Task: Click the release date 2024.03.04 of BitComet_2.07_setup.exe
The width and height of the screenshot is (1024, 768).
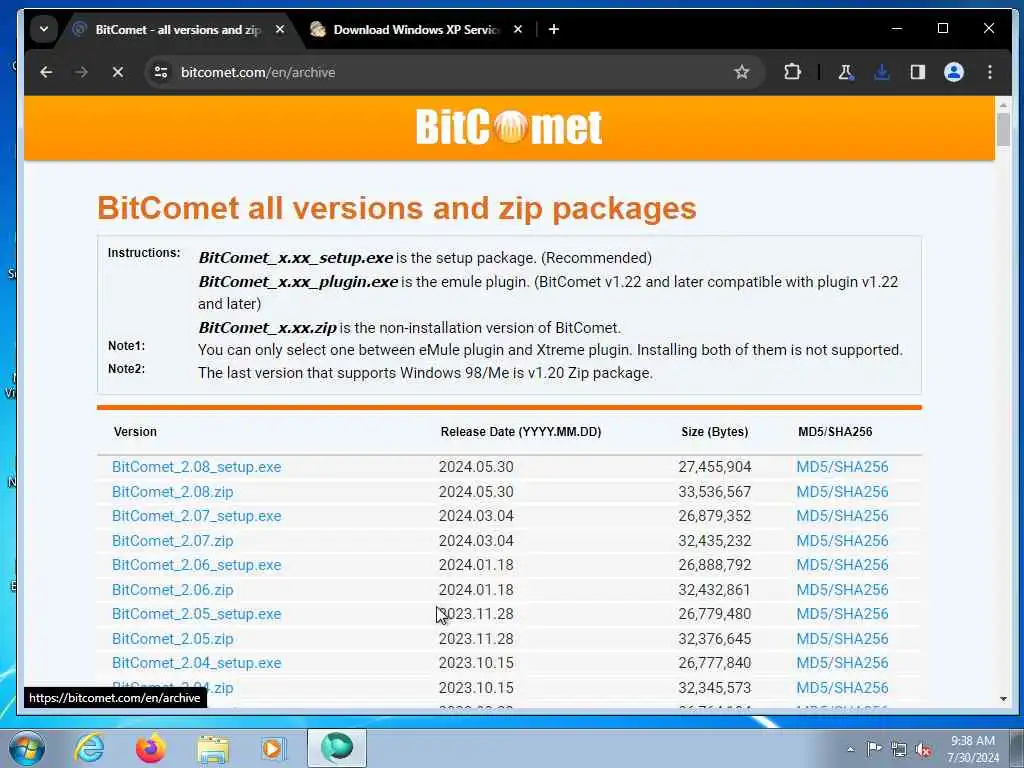Action: 476,516
